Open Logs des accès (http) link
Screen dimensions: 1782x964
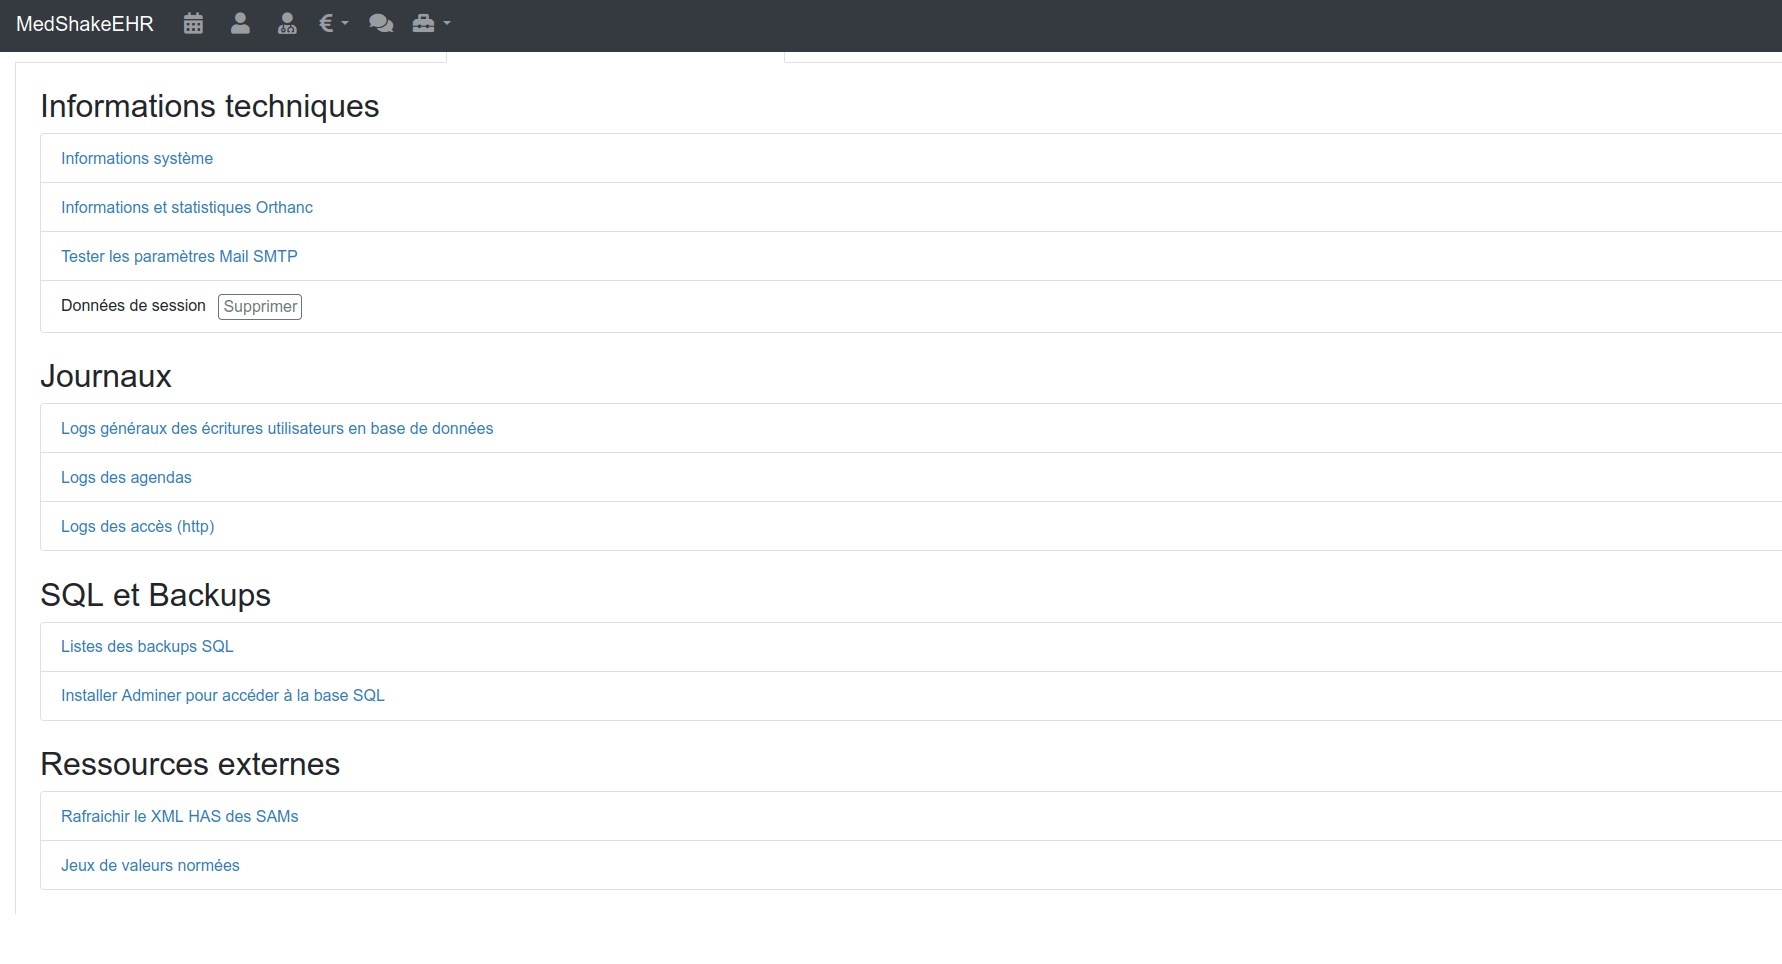tap(138, 526)
